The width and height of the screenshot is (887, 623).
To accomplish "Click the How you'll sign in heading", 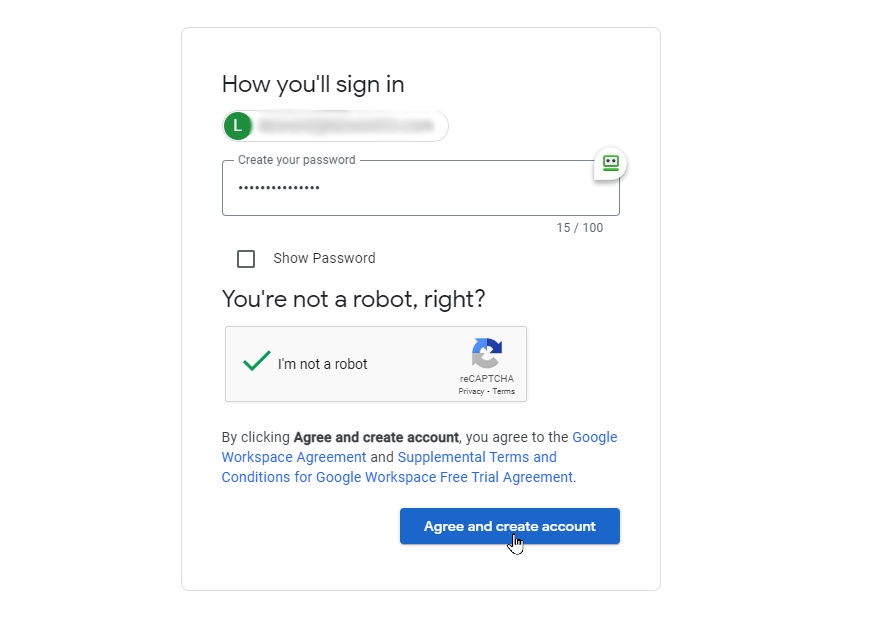I will click(x=312, y=85).
